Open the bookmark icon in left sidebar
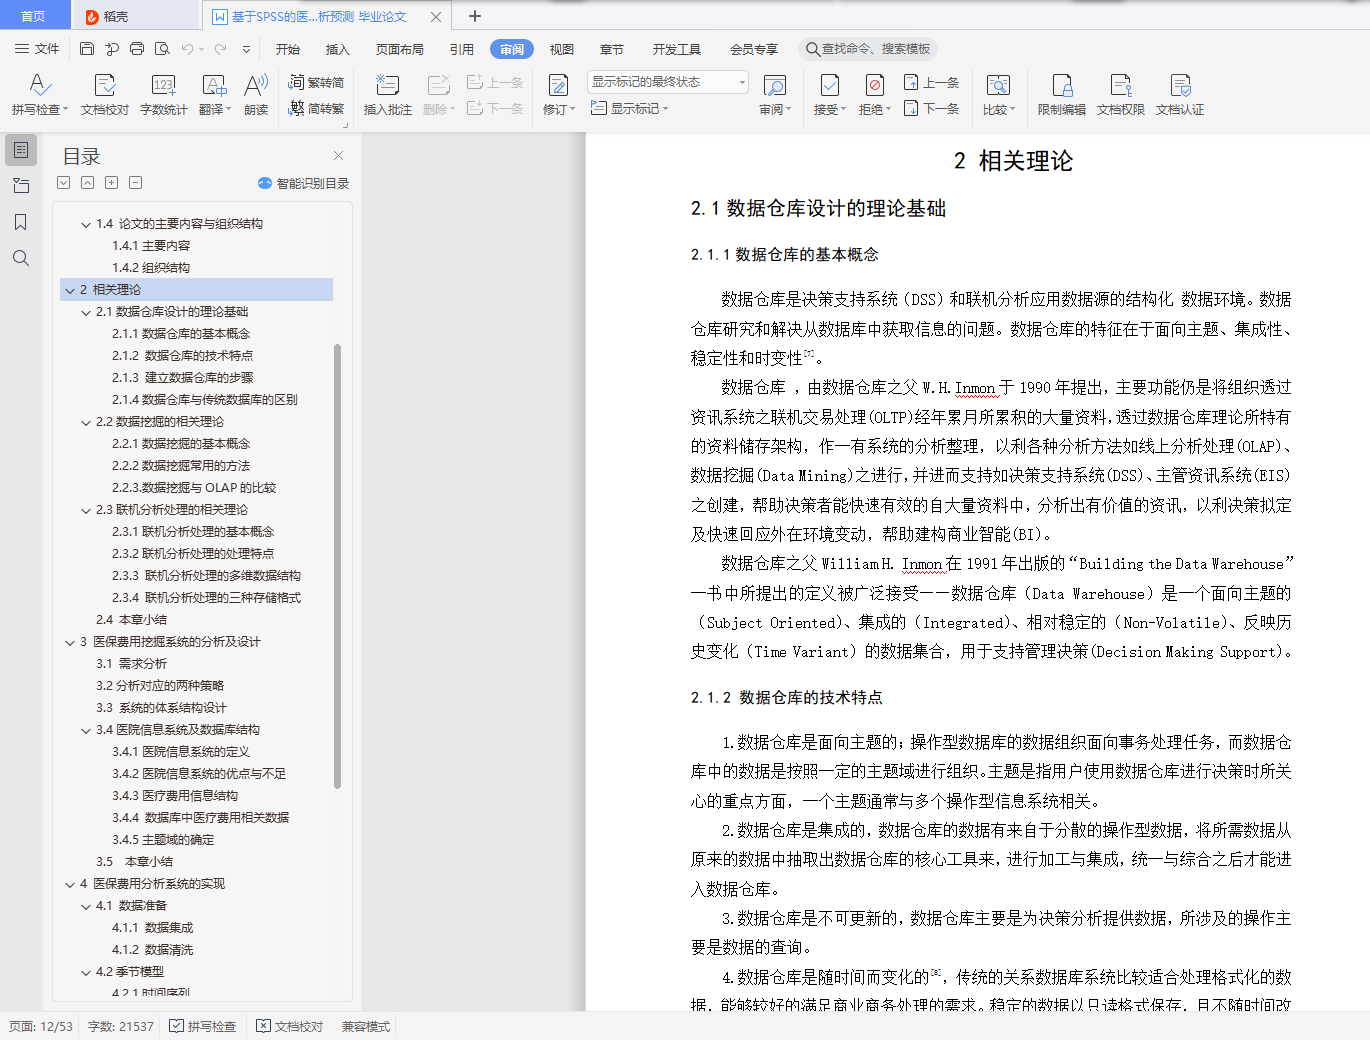The image size is (1370, 1040). [x=21, y=222]
